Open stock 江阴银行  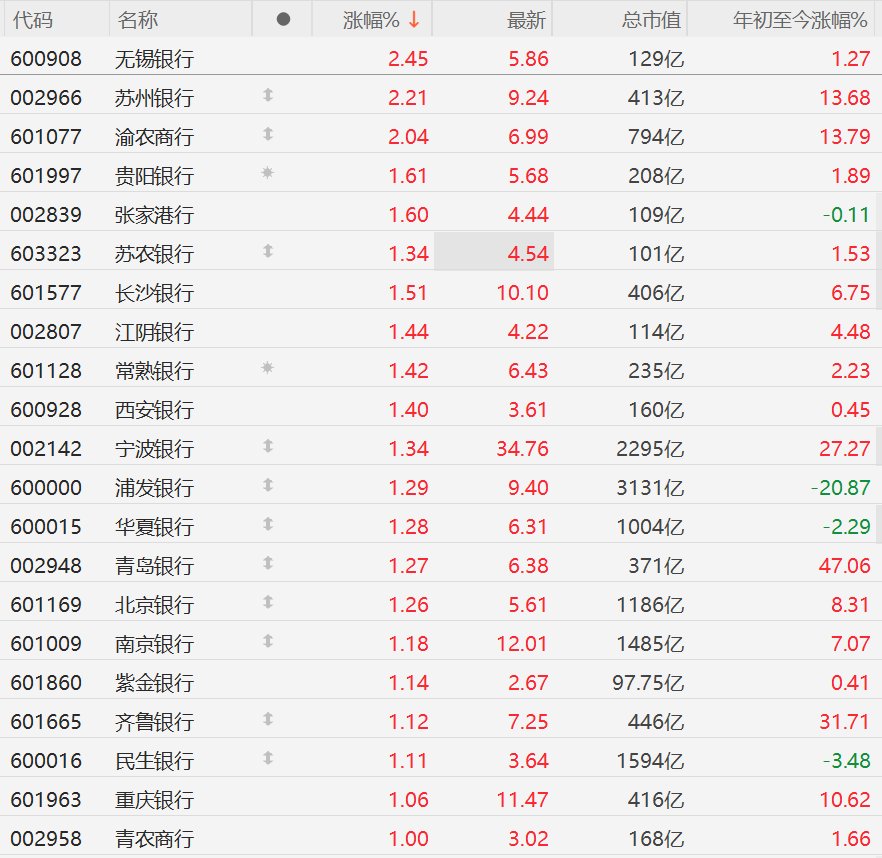[x=155, y=331]
